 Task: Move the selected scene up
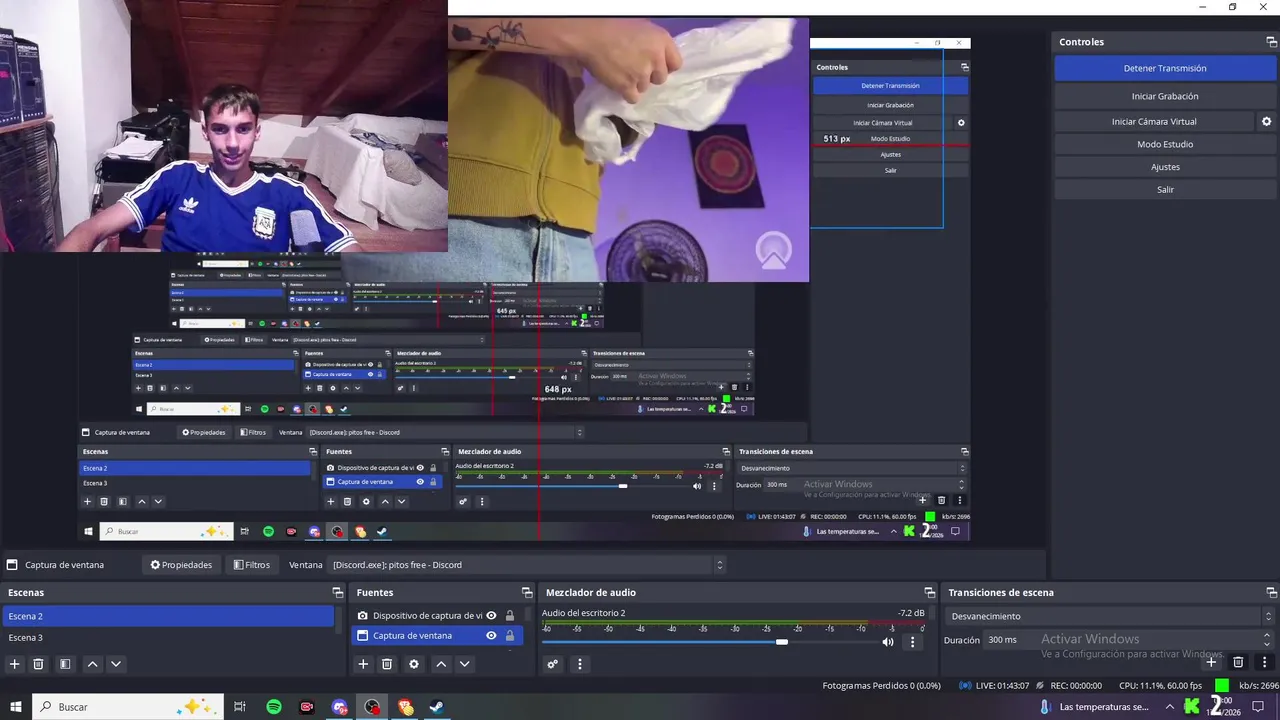tap(92, 664)
